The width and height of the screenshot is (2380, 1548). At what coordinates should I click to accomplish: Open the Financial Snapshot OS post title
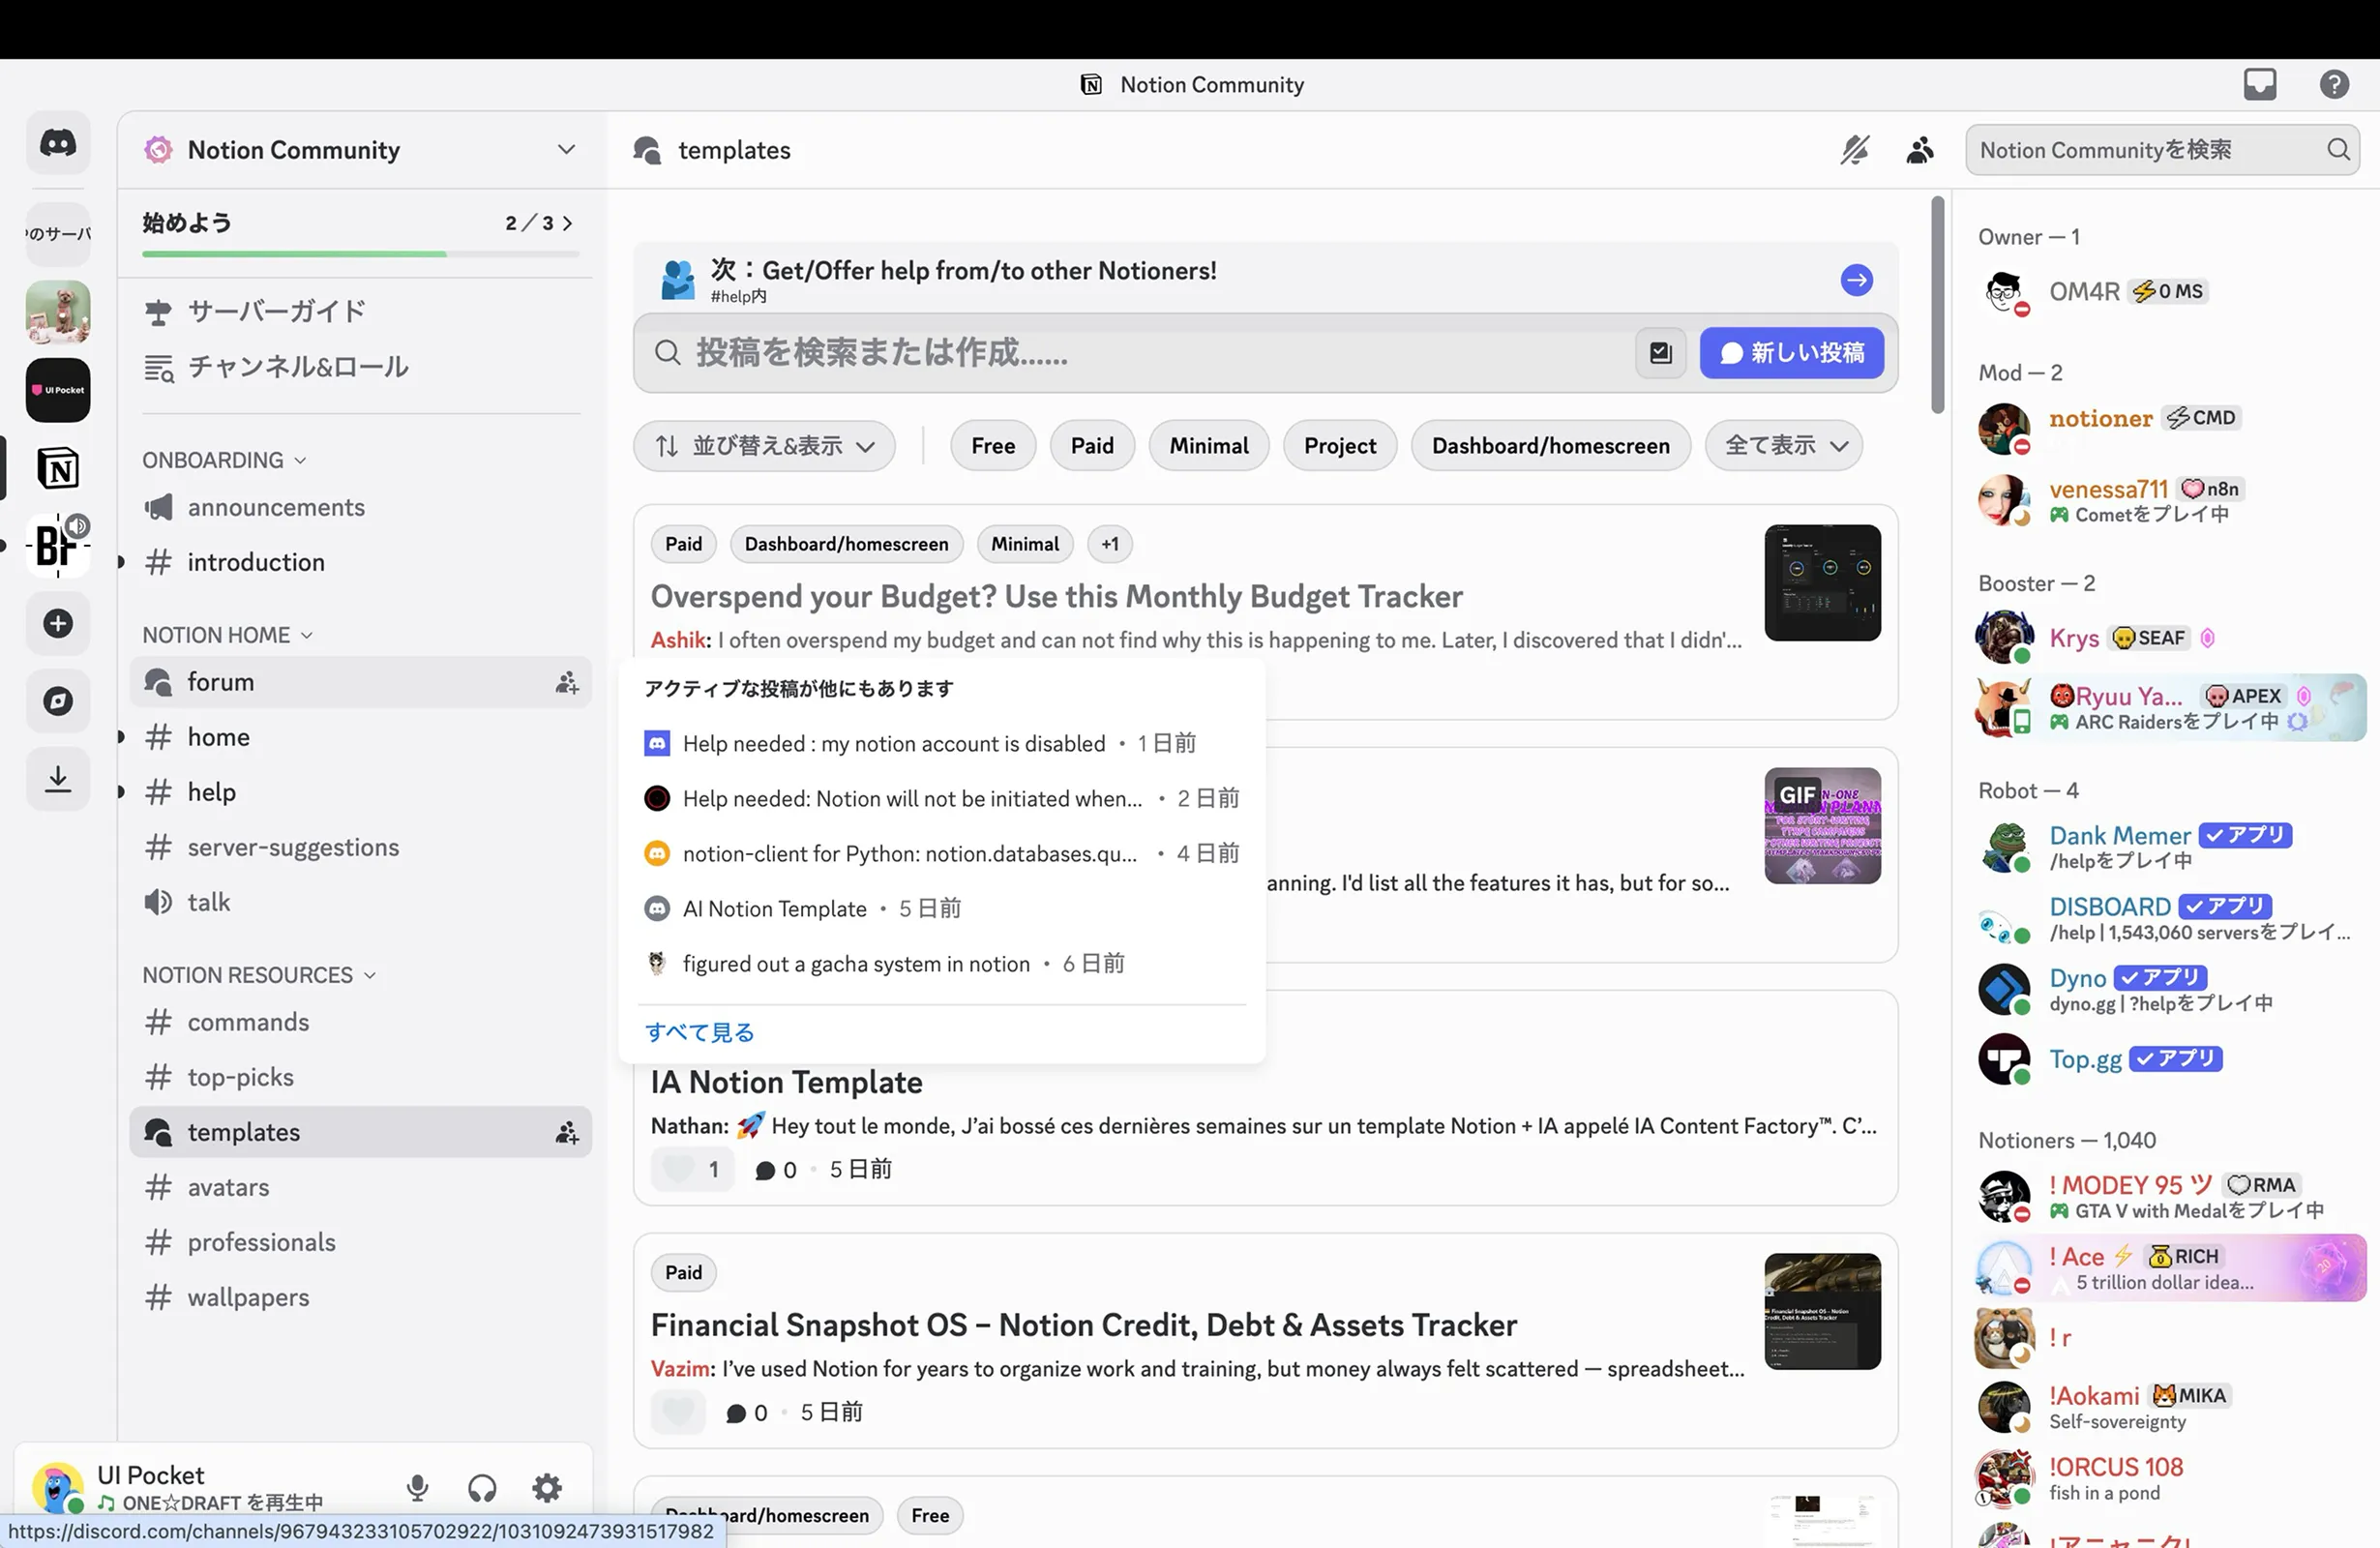click(1084, 1326)
